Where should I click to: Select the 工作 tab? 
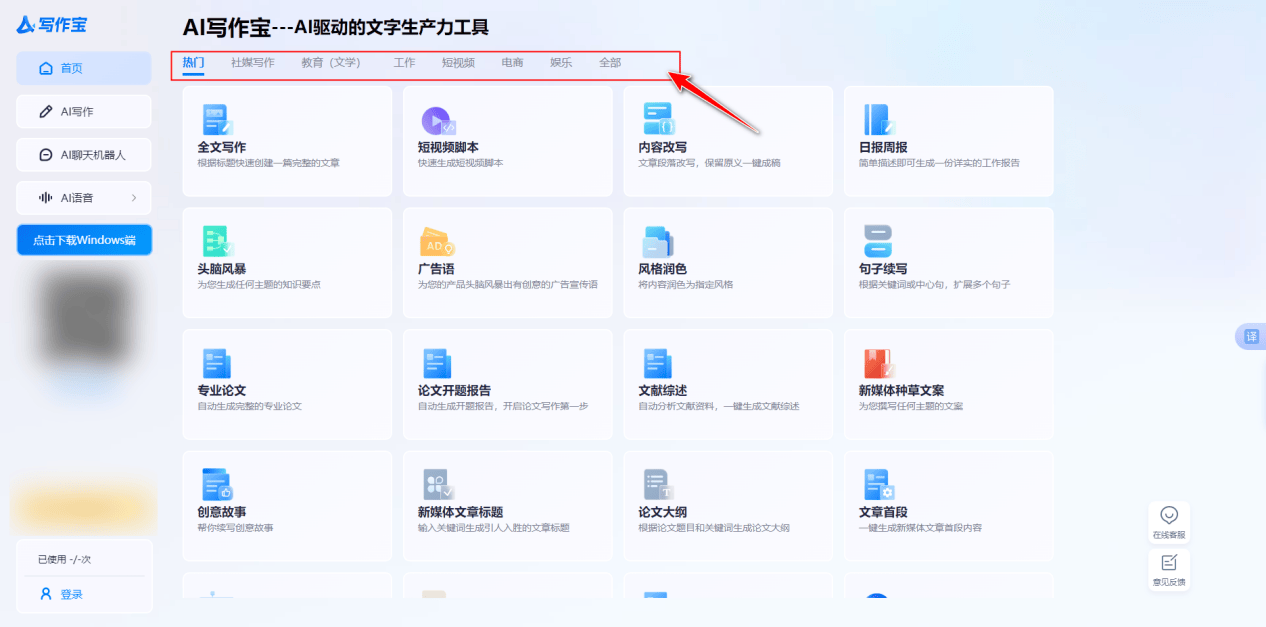(x=404, y=63)
